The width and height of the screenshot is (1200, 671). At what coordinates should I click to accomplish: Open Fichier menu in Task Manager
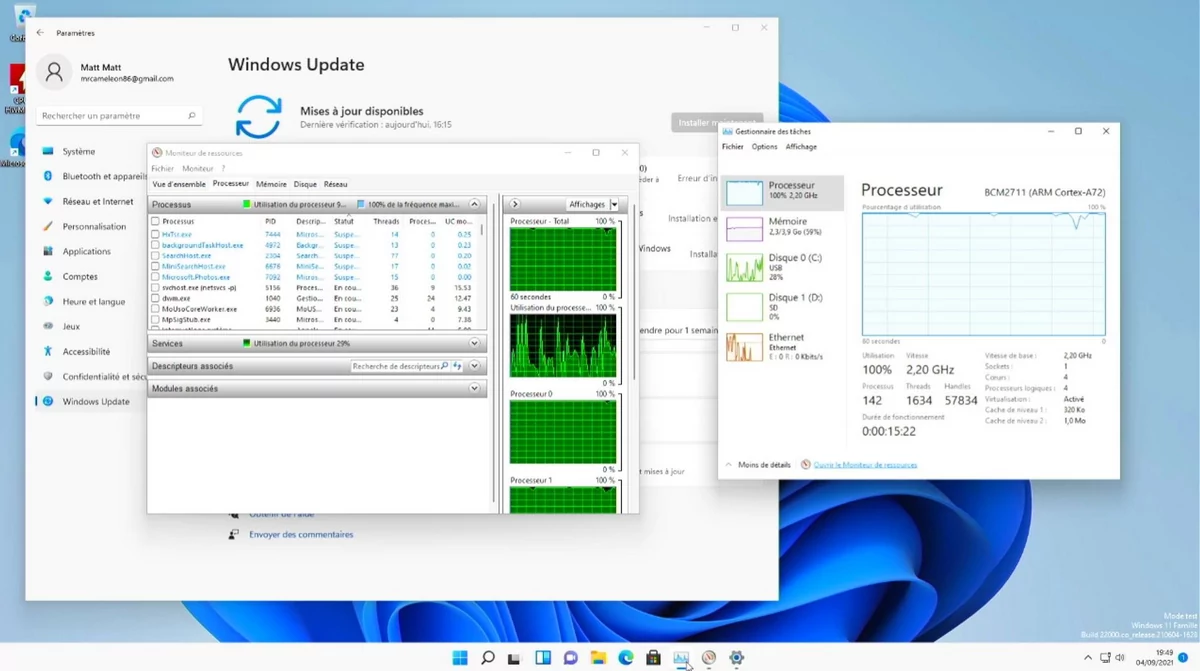[x=733, y=147]
